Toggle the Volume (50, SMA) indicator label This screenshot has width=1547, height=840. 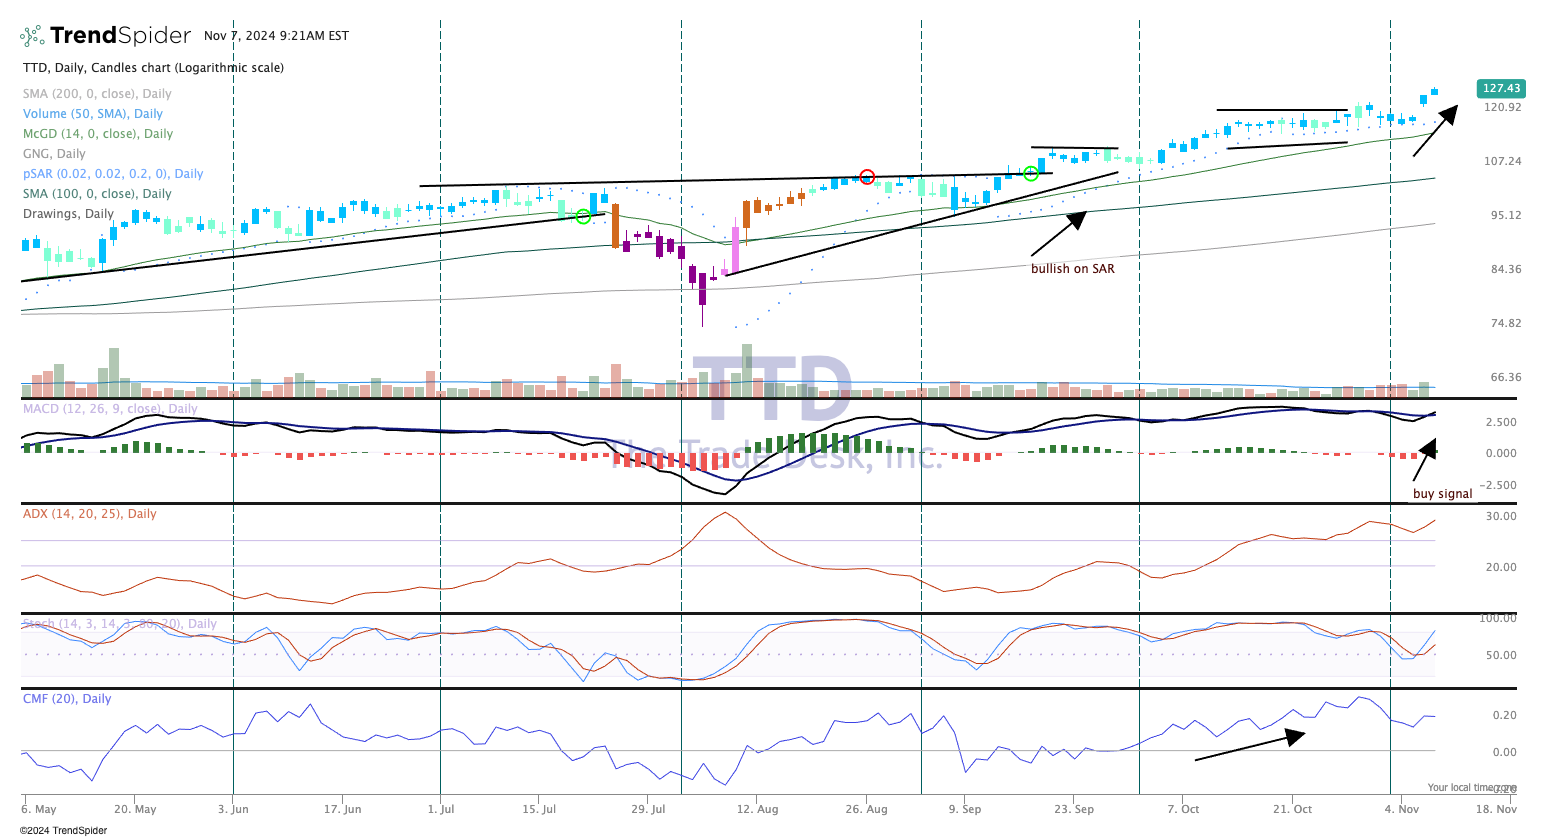point(93,114)
